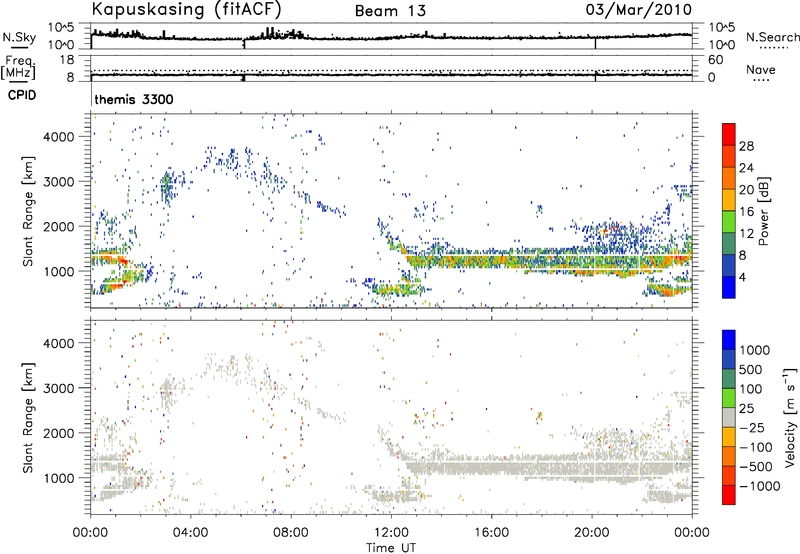Screen dimensions: 800x554
Task: Click the N.Search legend label
Action: 773,37
